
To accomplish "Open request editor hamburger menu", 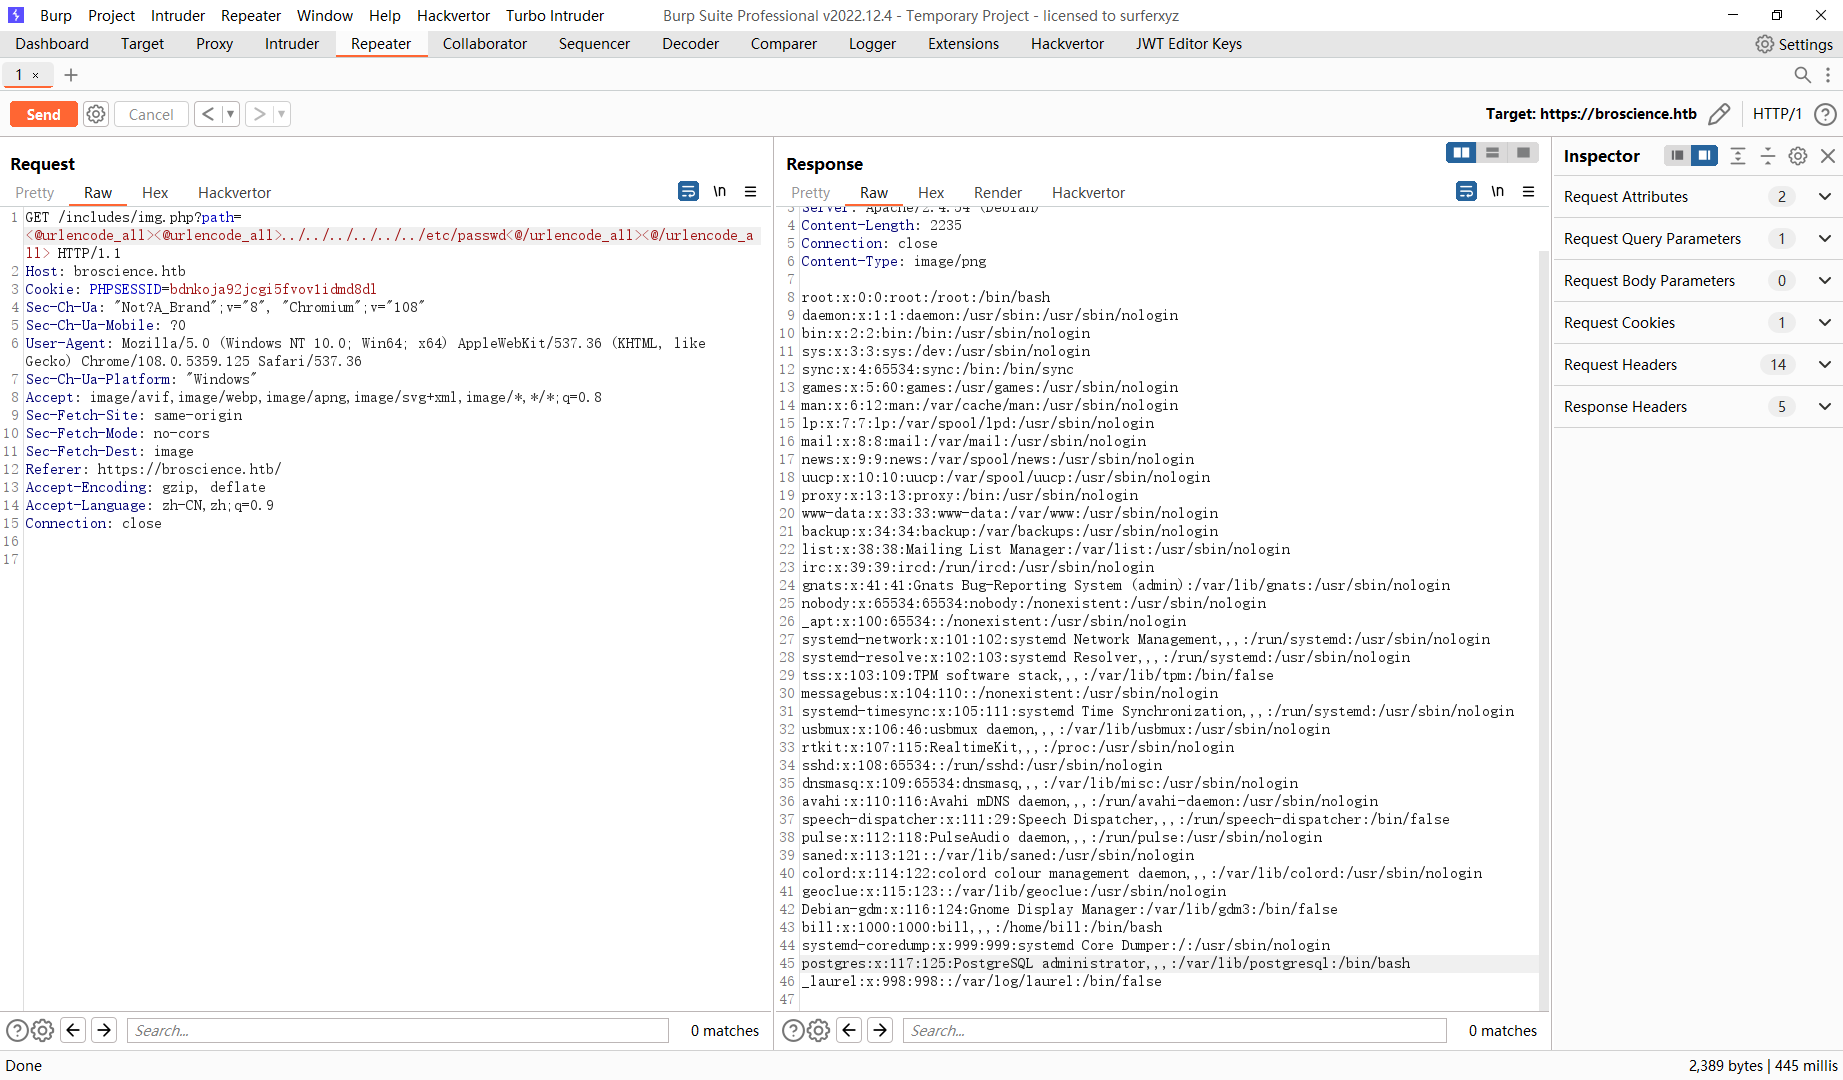I will (751, 191).
